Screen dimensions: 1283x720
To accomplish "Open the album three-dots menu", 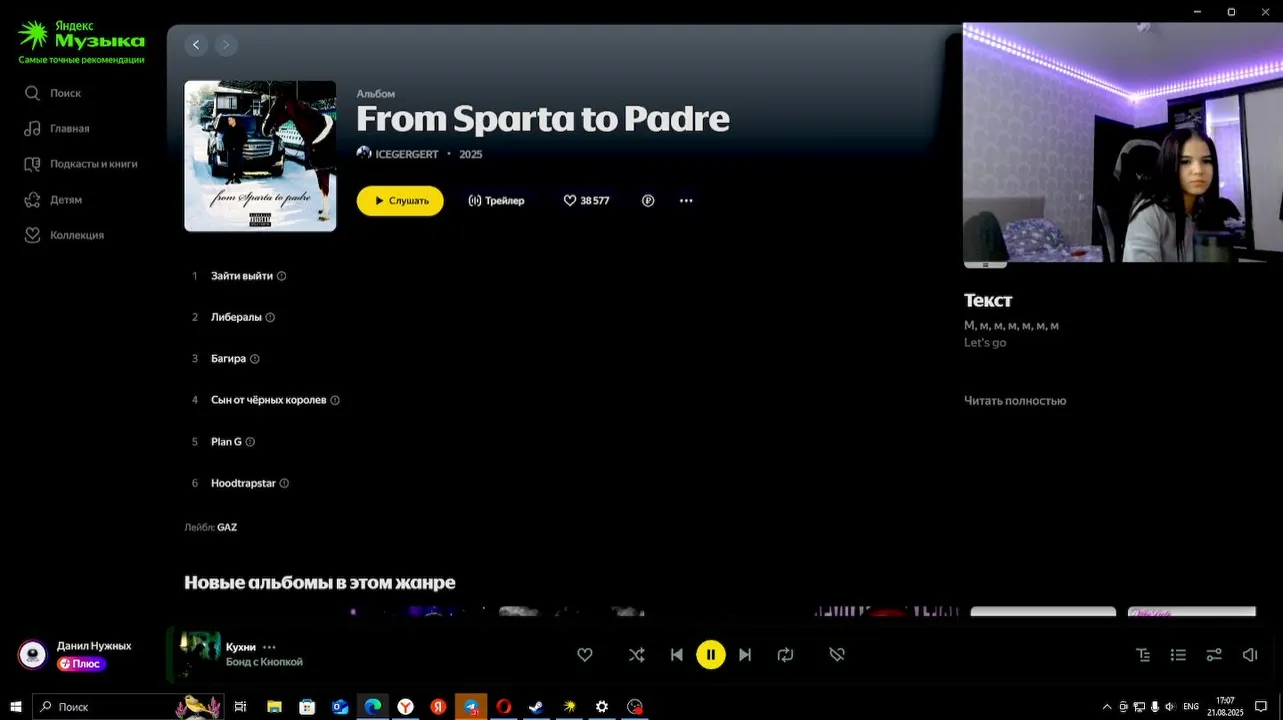I will 686,201.
